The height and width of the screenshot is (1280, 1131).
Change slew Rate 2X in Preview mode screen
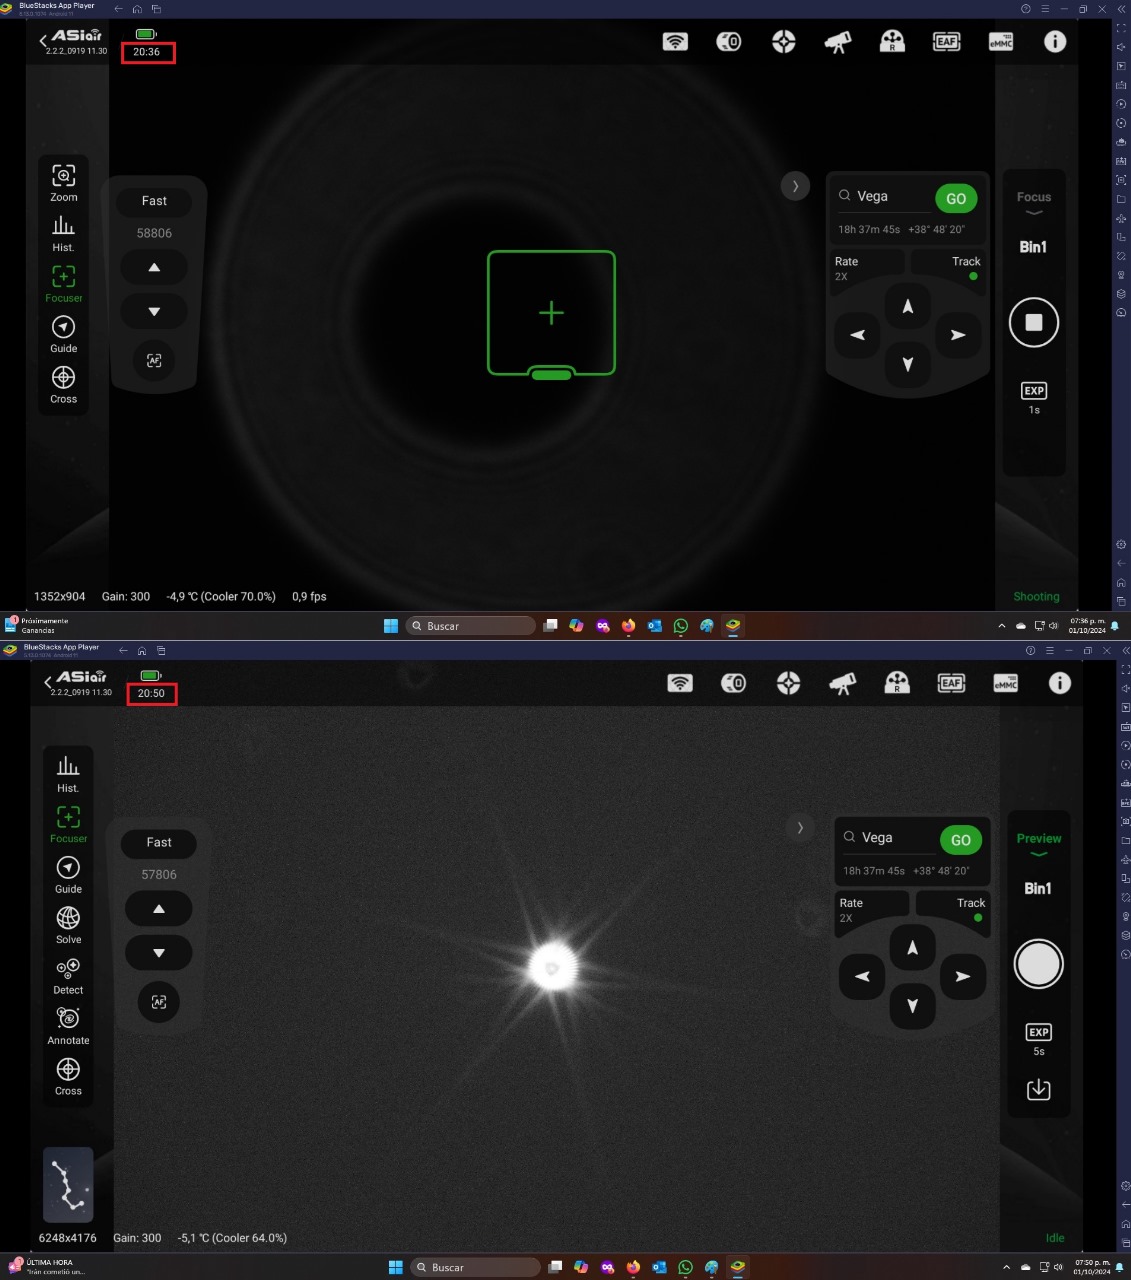point(873,909)
